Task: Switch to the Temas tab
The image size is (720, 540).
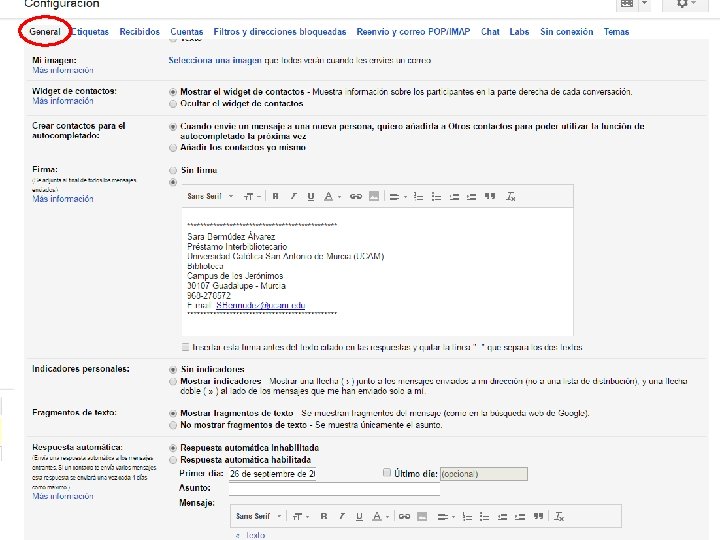Action: point(616,32)
